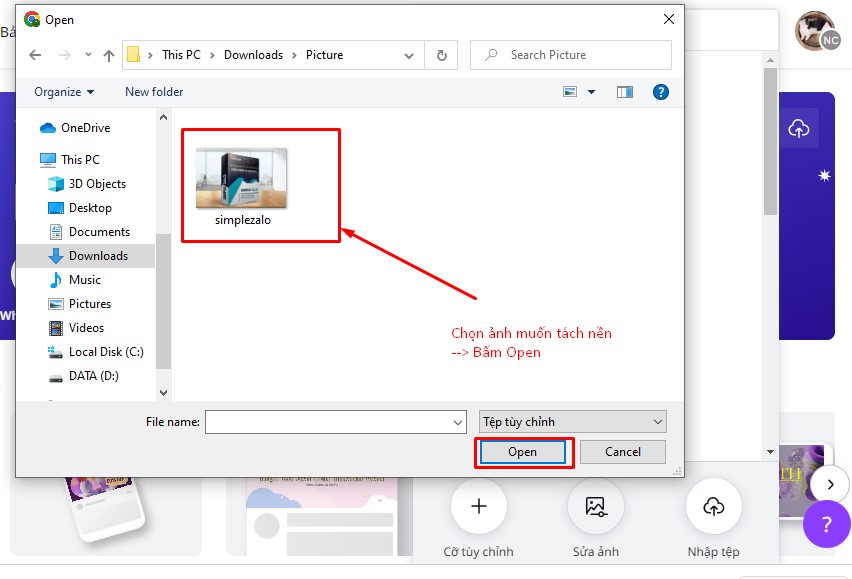Viewport: 852px width, 579px height.
Task: Open Local Disk (C:)
Action: click(96, 352)
